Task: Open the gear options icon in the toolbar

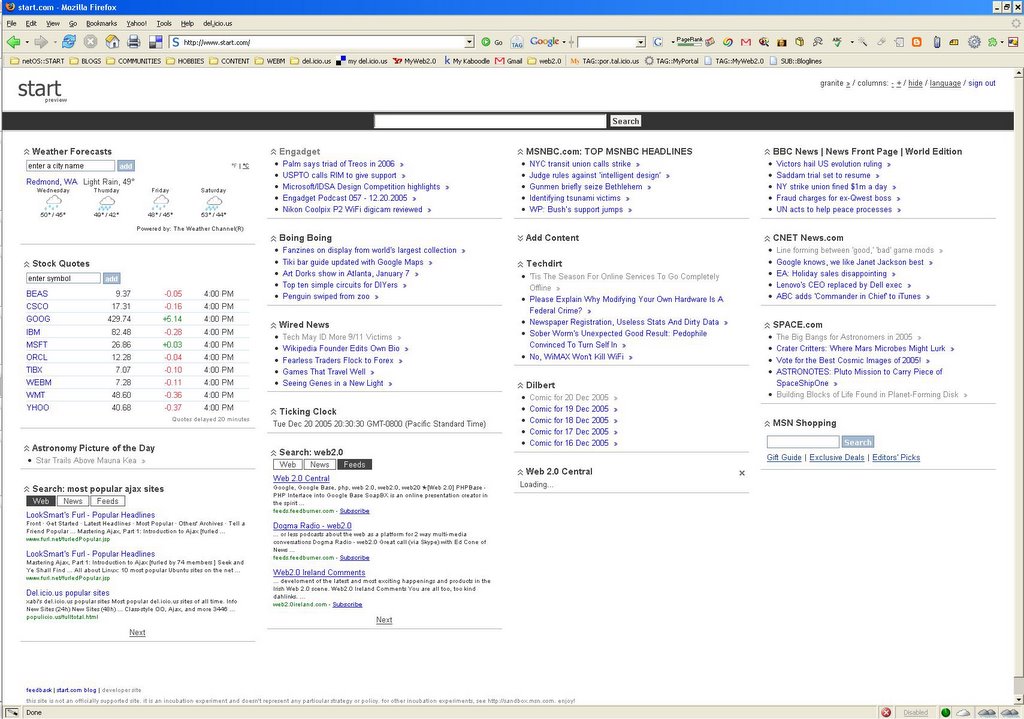Action: click(974, 42)
